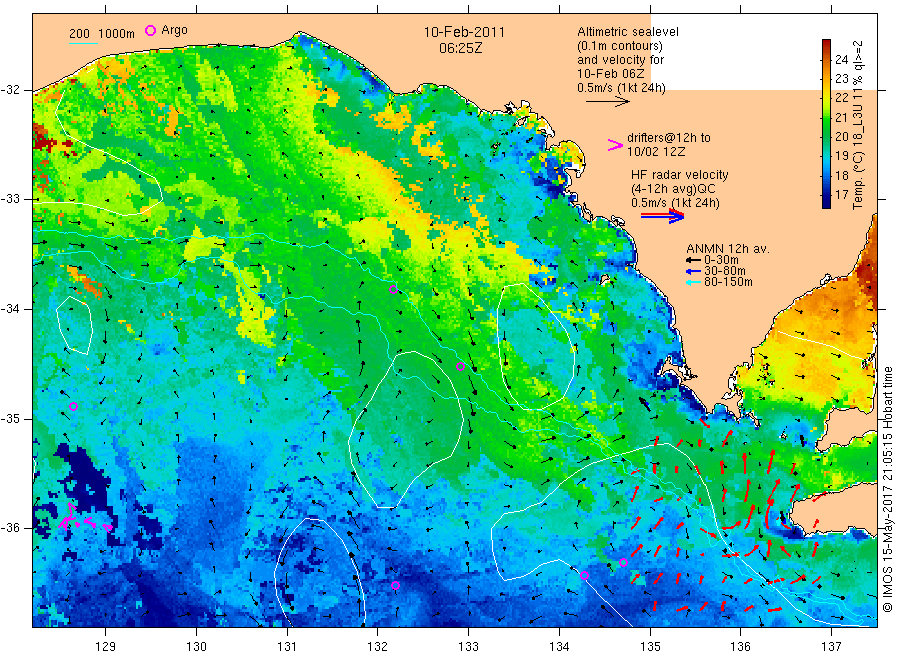Screen dimensions: 900x660
Task: Click the 'ANMN 12h av.' legend heading
Action: pyautogui.click(x=728, y=249)
